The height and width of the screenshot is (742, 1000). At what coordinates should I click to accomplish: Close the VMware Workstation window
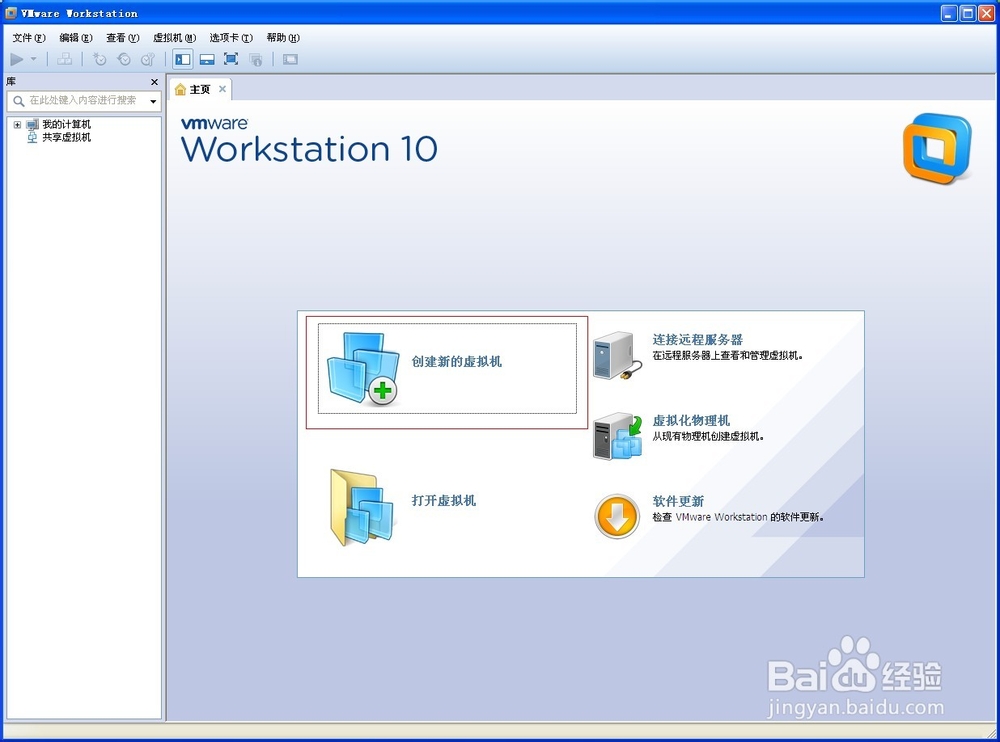(986, 13)
